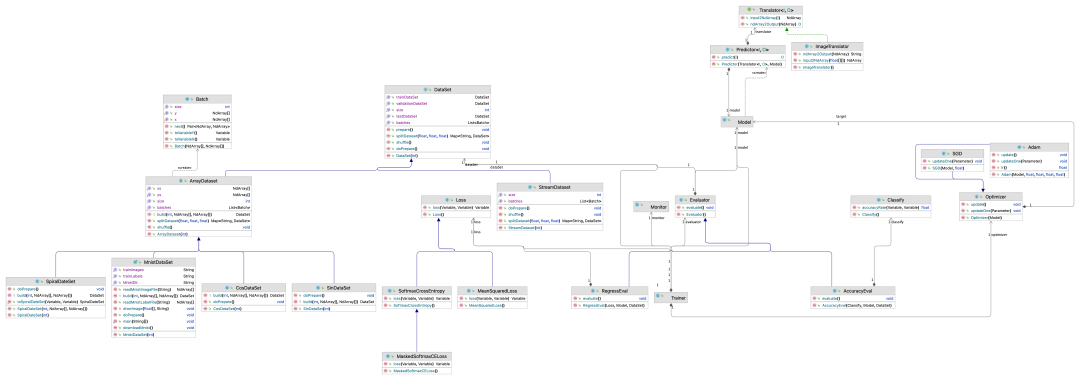Screen dimensions: 1080x380
Task: Select RegressEval constructor row
Action: 610,305
